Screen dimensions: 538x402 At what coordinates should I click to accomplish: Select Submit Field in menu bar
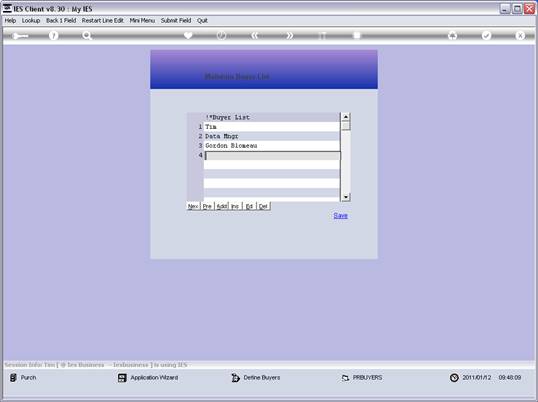(x=176, y=21)
